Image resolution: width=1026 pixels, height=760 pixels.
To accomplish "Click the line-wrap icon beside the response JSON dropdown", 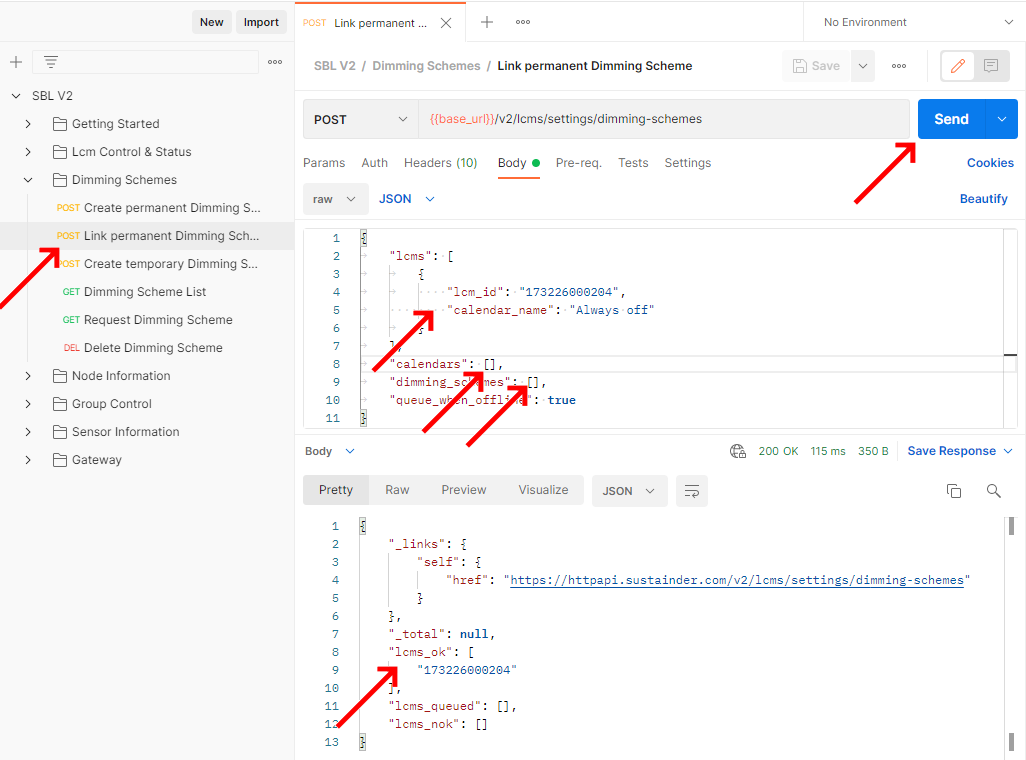I will (692, 491).
